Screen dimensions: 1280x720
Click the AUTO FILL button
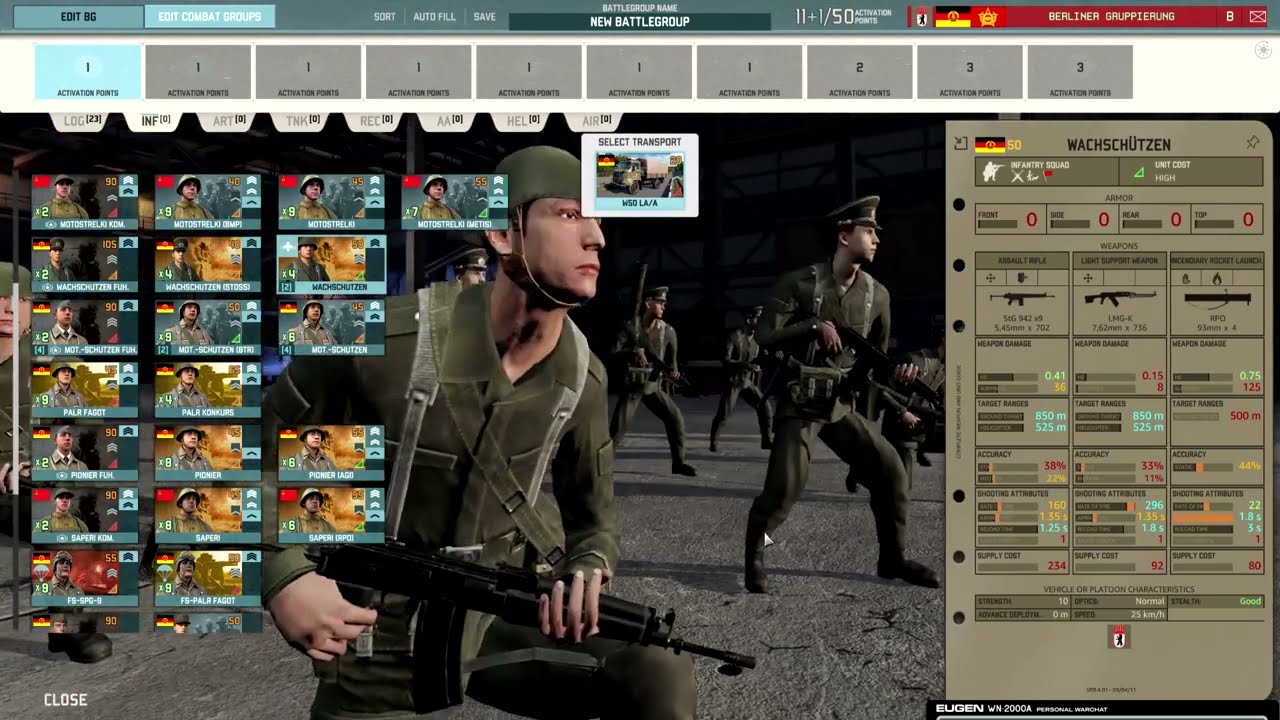click(434, 17)
